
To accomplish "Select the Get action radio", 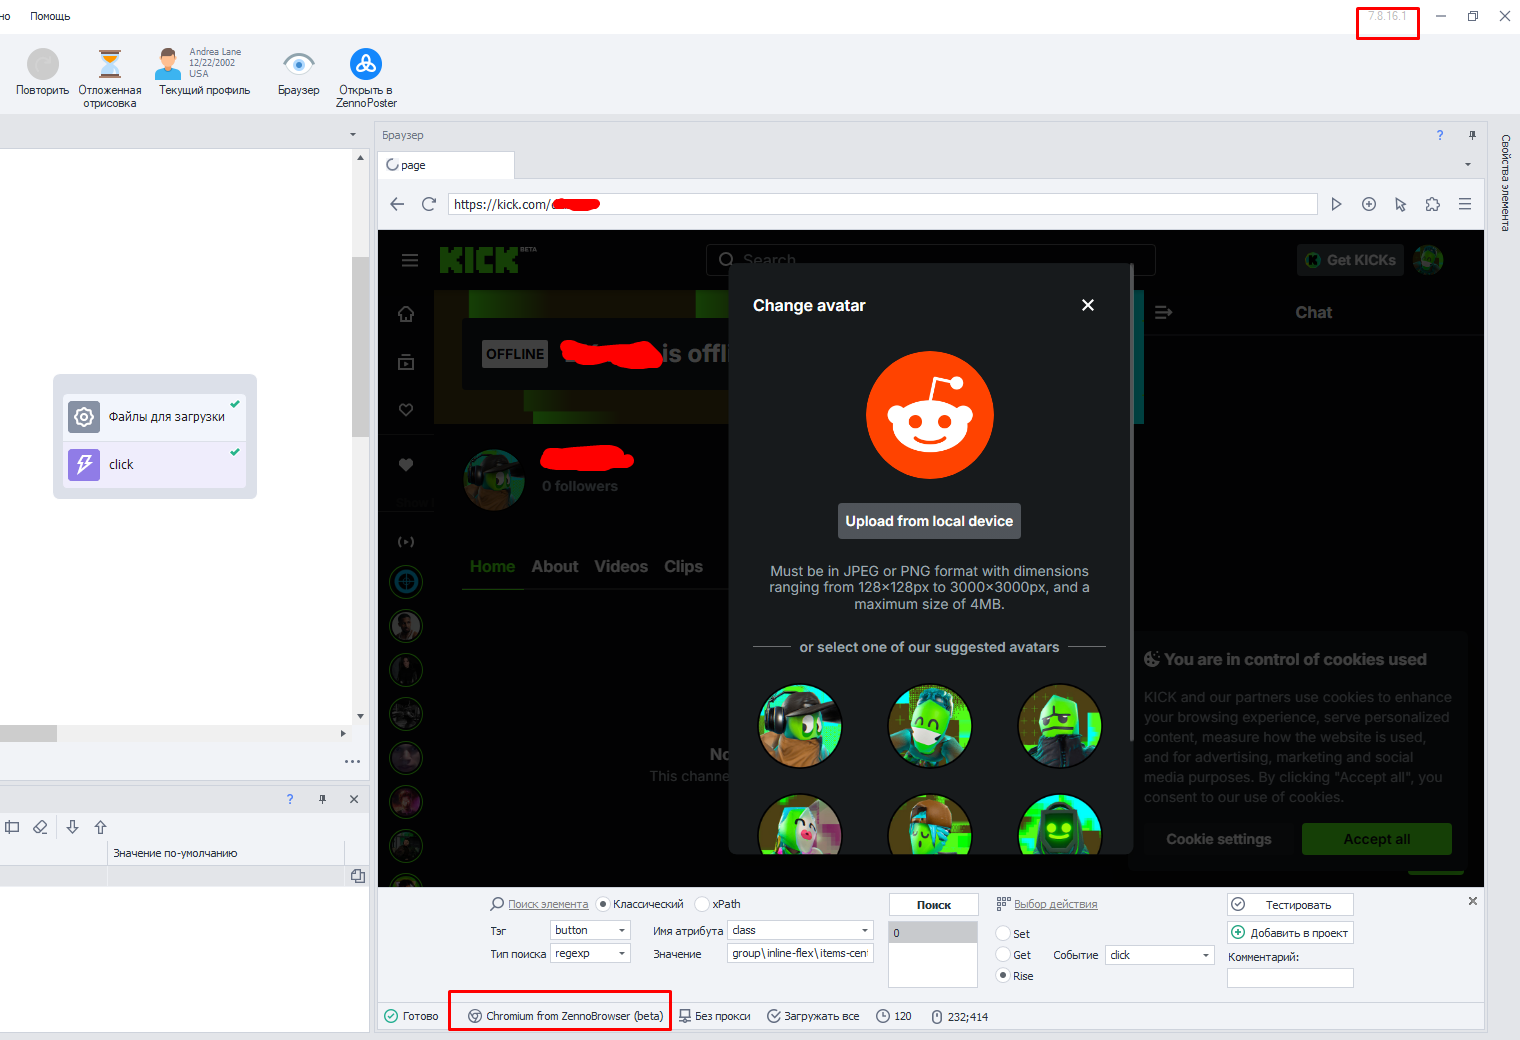I will pos(1003,955).
